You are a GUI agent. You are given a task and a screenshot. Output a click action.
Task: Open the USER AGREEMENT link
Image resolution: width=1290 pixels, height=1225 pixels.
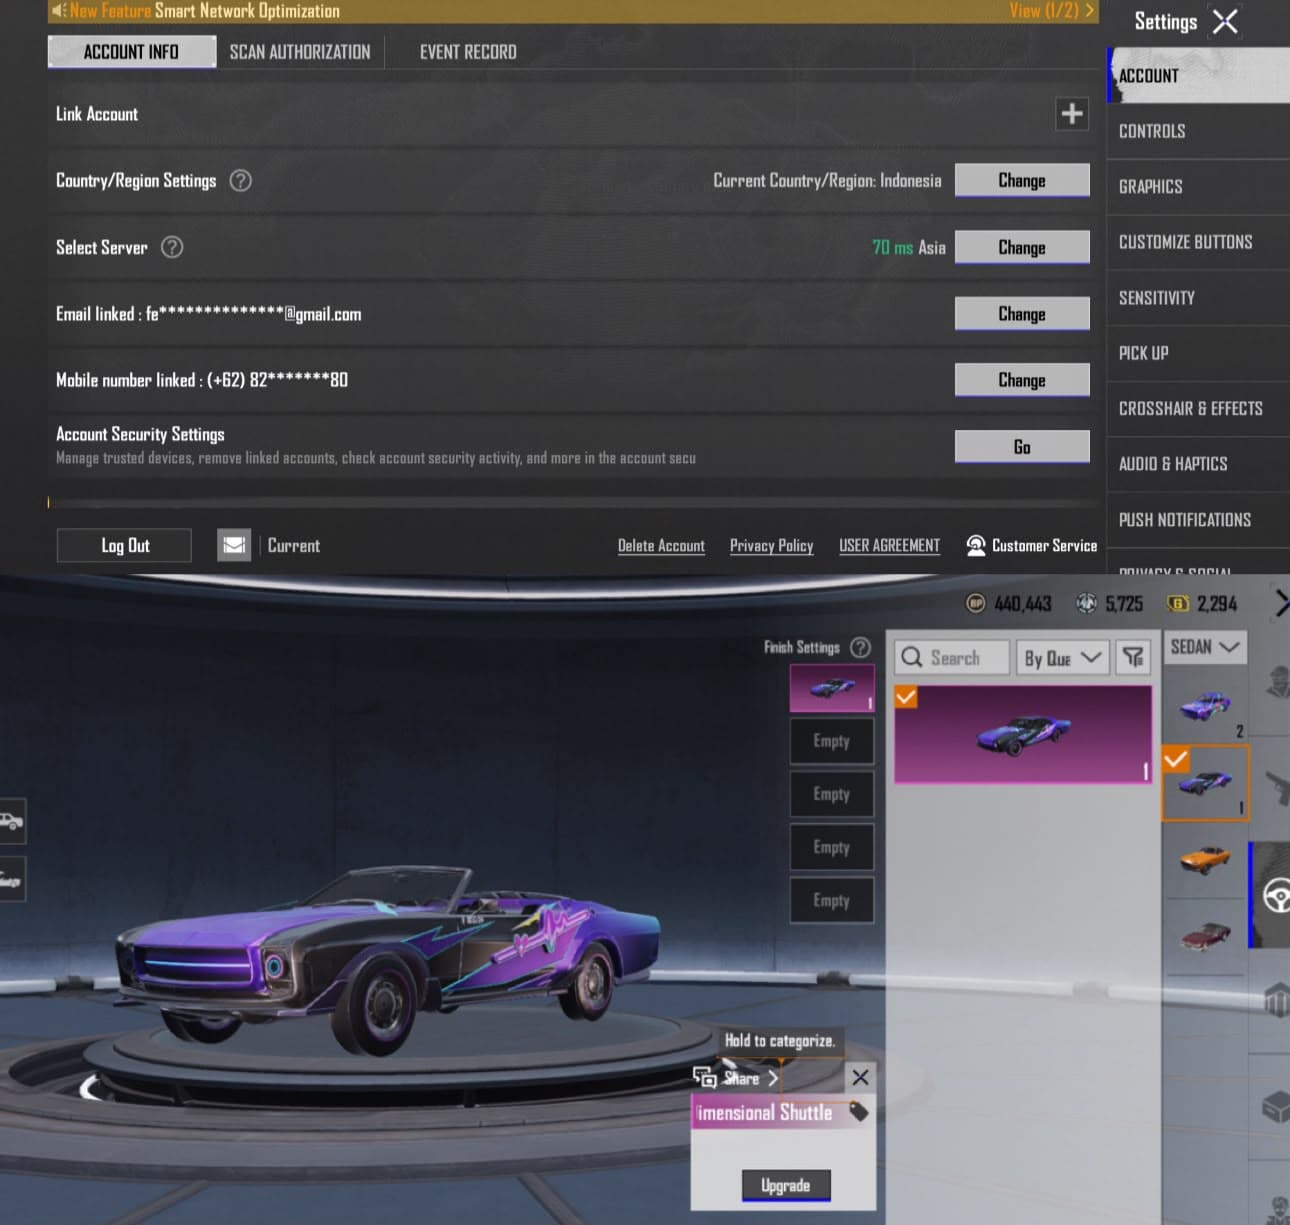(889, 546)
